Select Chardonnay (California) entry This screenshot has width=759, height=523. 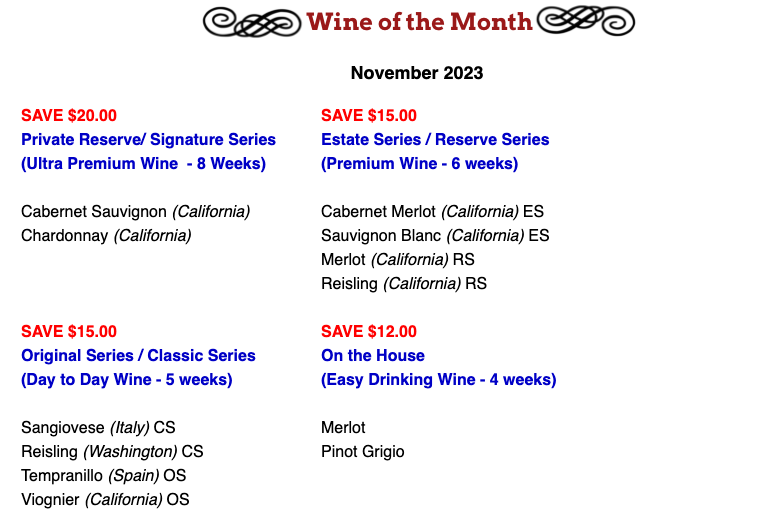[106, 236]
